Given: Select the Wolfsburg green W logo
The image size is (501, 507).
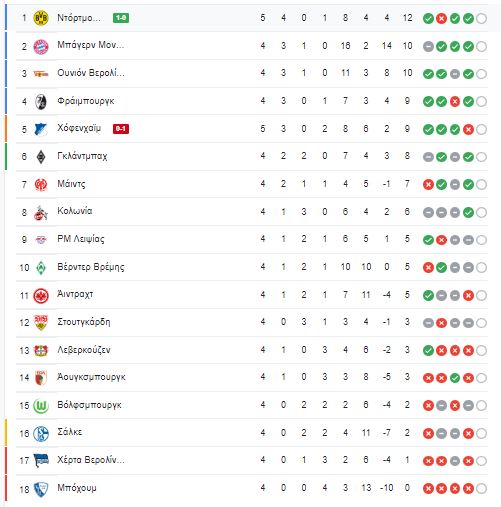Looking at the screenshot, I should pyautogui.click(x=41, y=406).
